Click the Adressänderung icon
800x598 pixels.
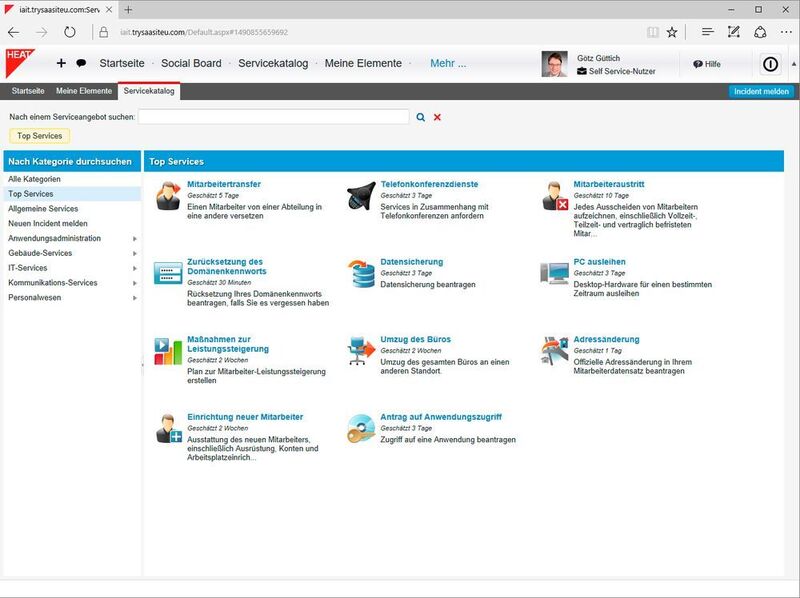coord(555,351)
